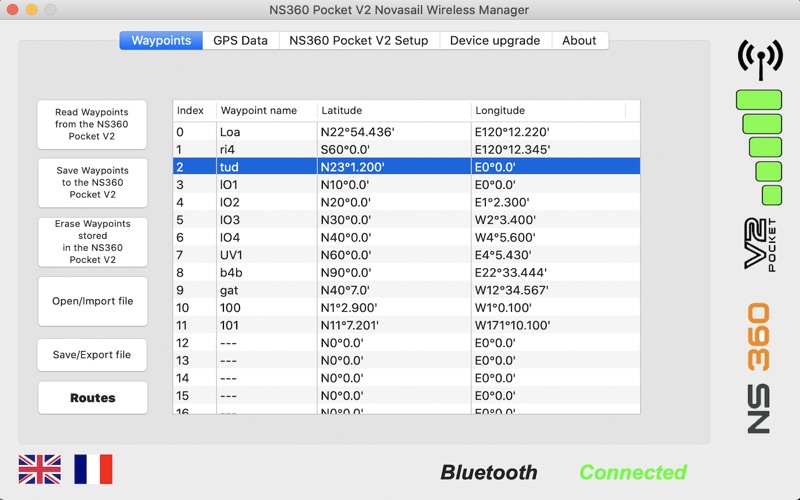This screenshot has width=800, height=500.
Task: Click latitude N11°7.201'
Action: click(x=349, y=326)
